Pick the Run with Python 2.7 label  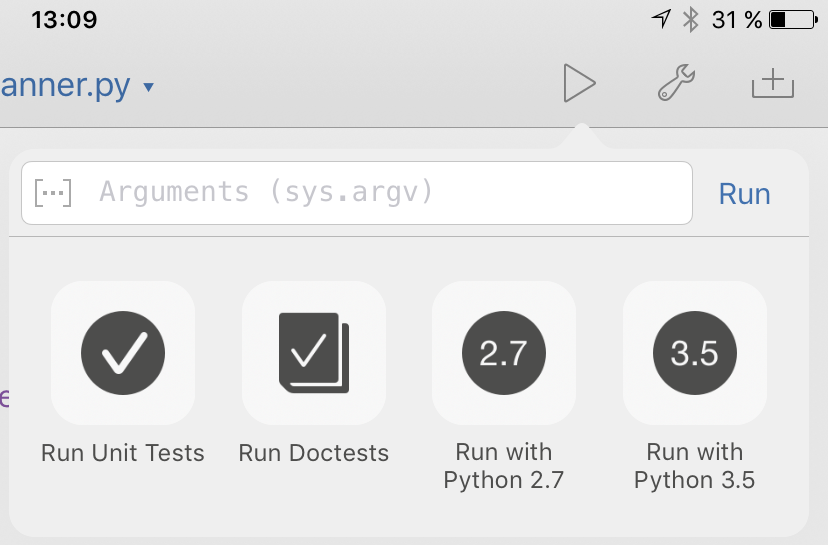504,466
